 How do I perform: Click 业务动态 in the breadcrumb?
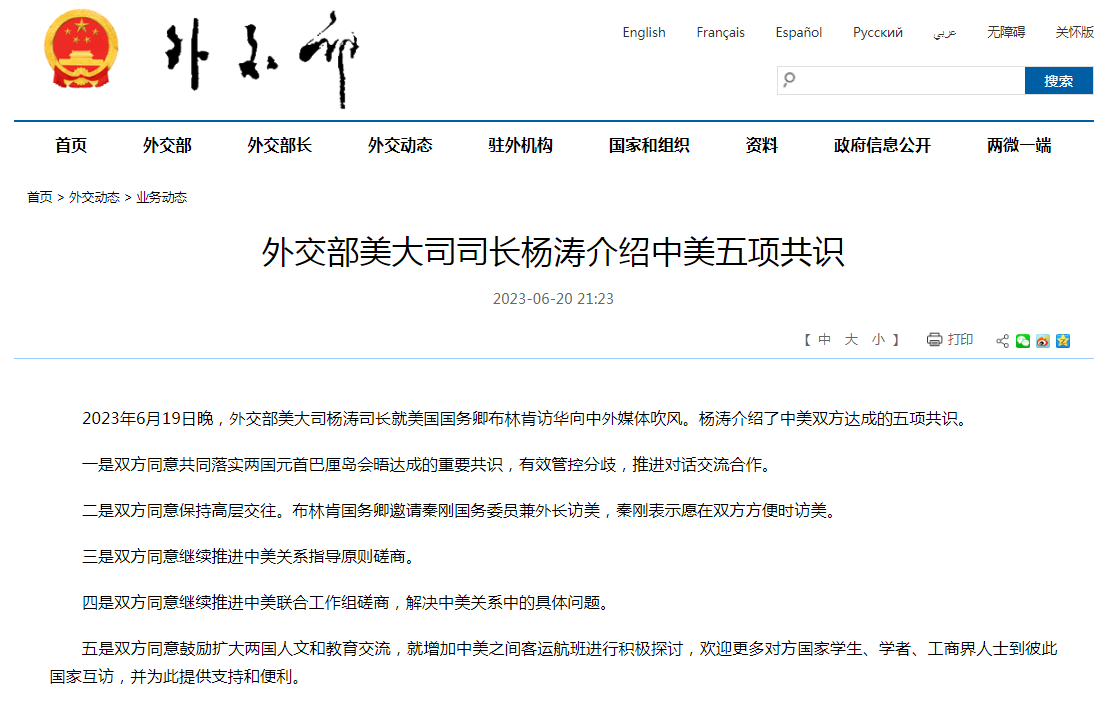click(x=162, y=197)
